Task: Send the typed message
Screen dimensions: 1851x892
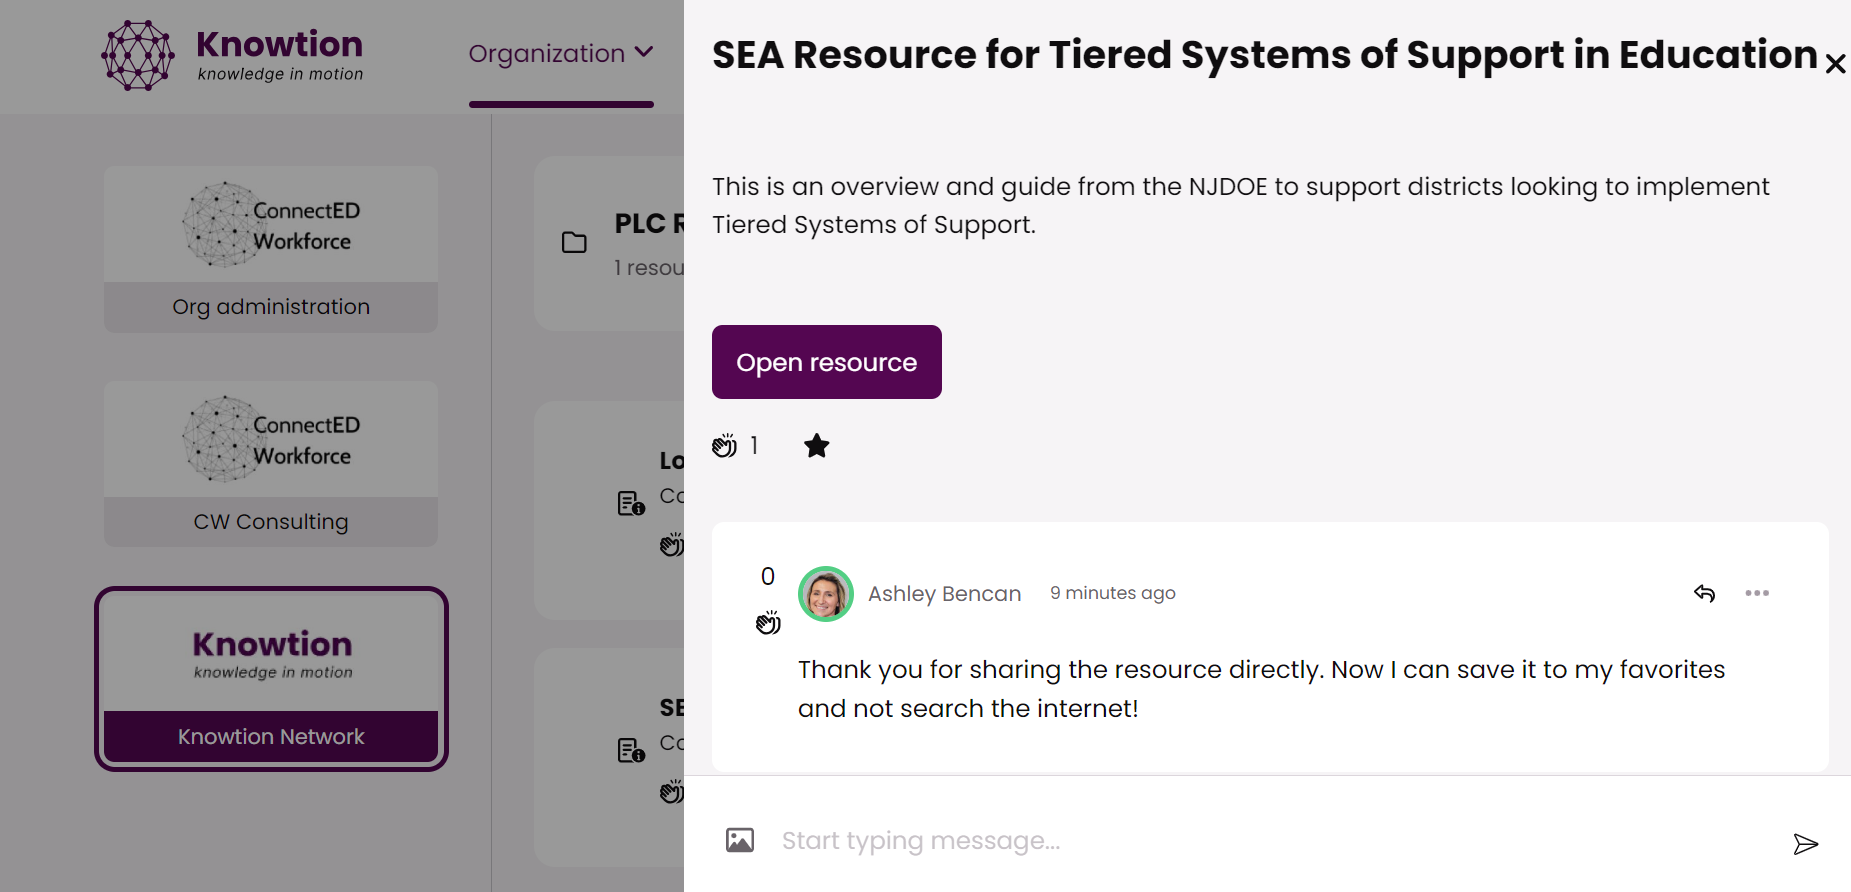Action: [x=1805, y=844]
